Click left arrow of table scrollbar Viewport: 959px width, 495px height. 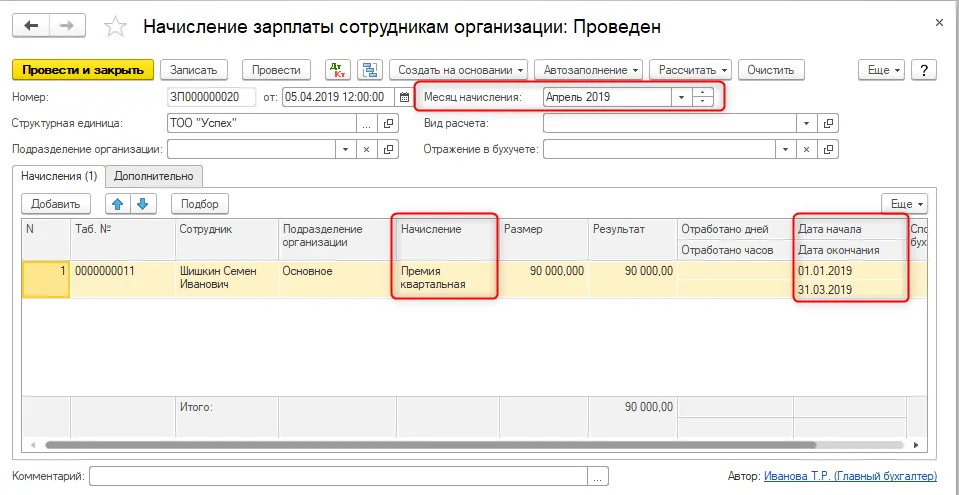click(x=32, y=445)
